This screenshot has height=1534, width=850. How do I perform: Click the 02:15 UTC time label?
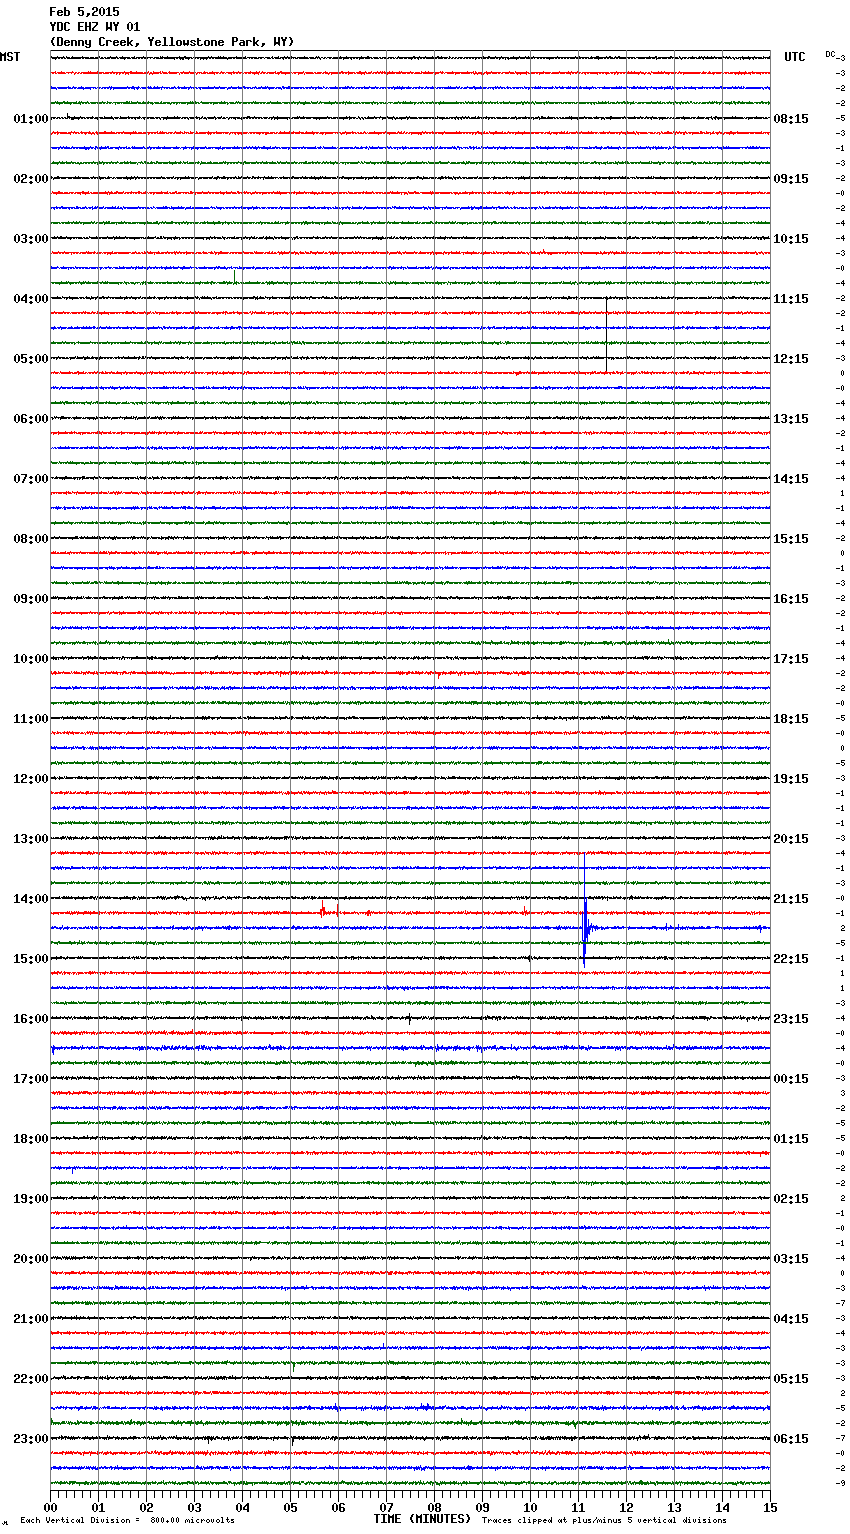coord(791,1199)
